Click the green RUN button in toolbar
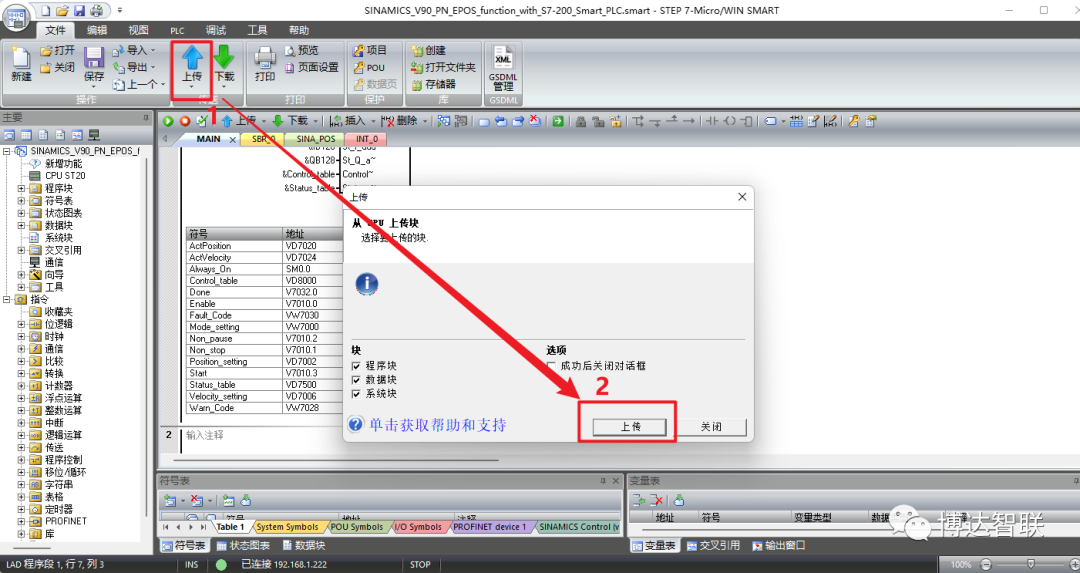1080x573 pixels. tap(167, 121)
